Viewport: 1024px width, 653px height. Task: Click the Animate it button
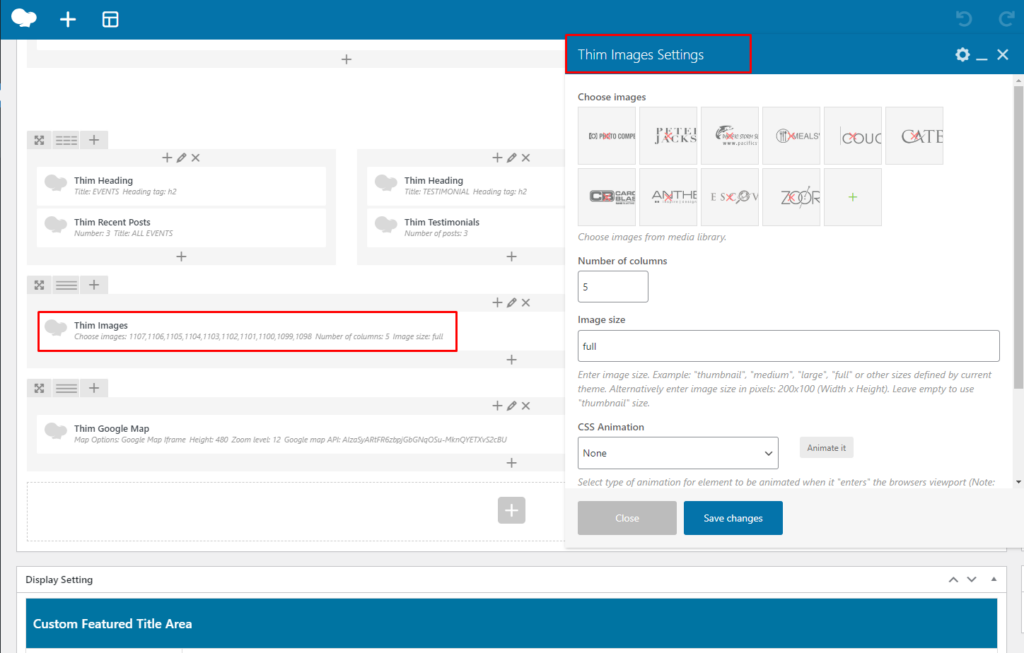(x=826, y=448)
